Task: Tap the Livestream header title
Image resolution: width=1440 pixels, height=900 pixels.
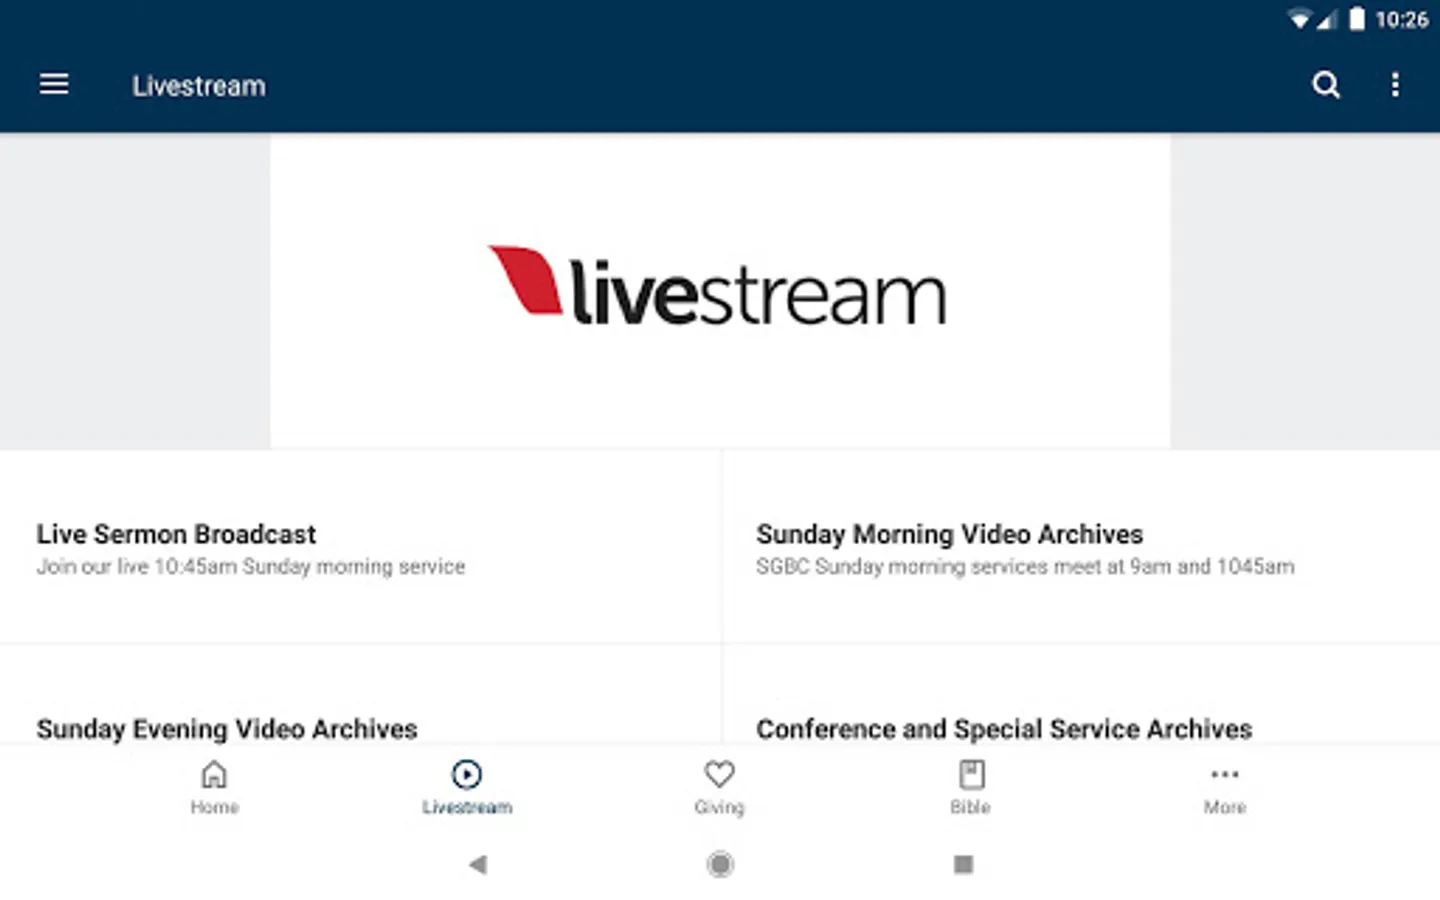Action: pyautogui.click(x=199, y=86)
